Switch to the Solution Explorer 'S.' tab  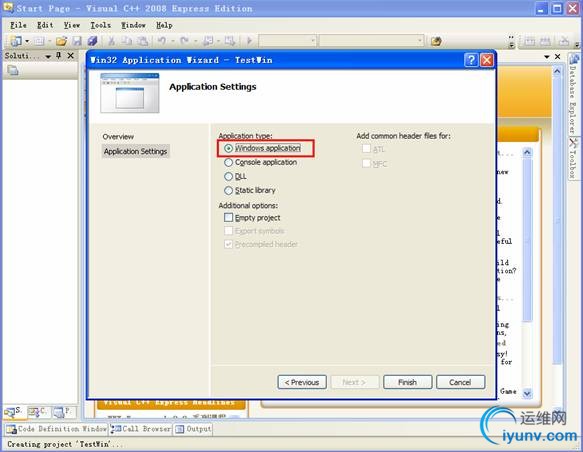[x=14, y=411]
